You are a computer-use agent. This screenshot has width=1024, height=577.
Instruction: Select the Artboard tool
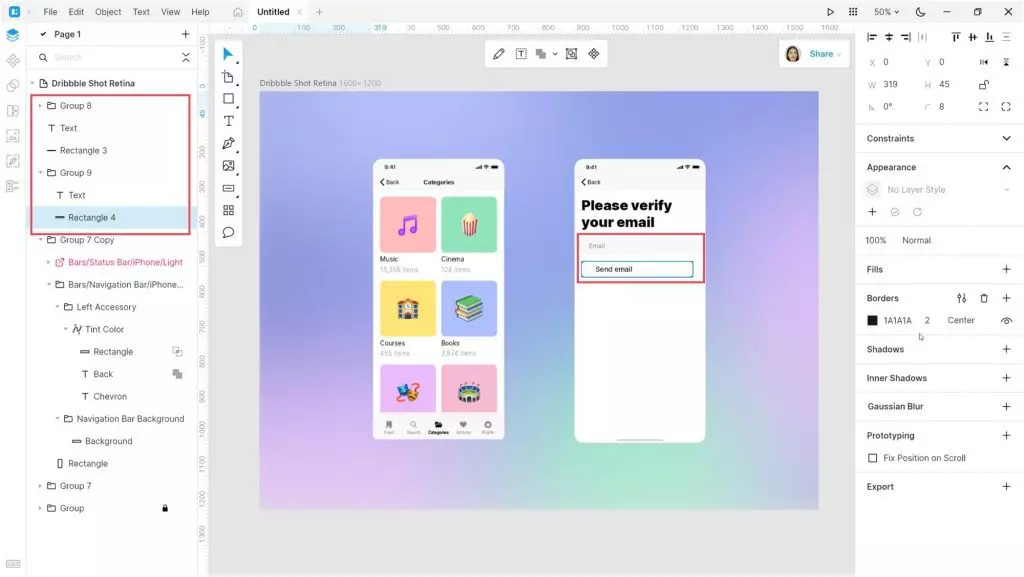coord(228,77)
